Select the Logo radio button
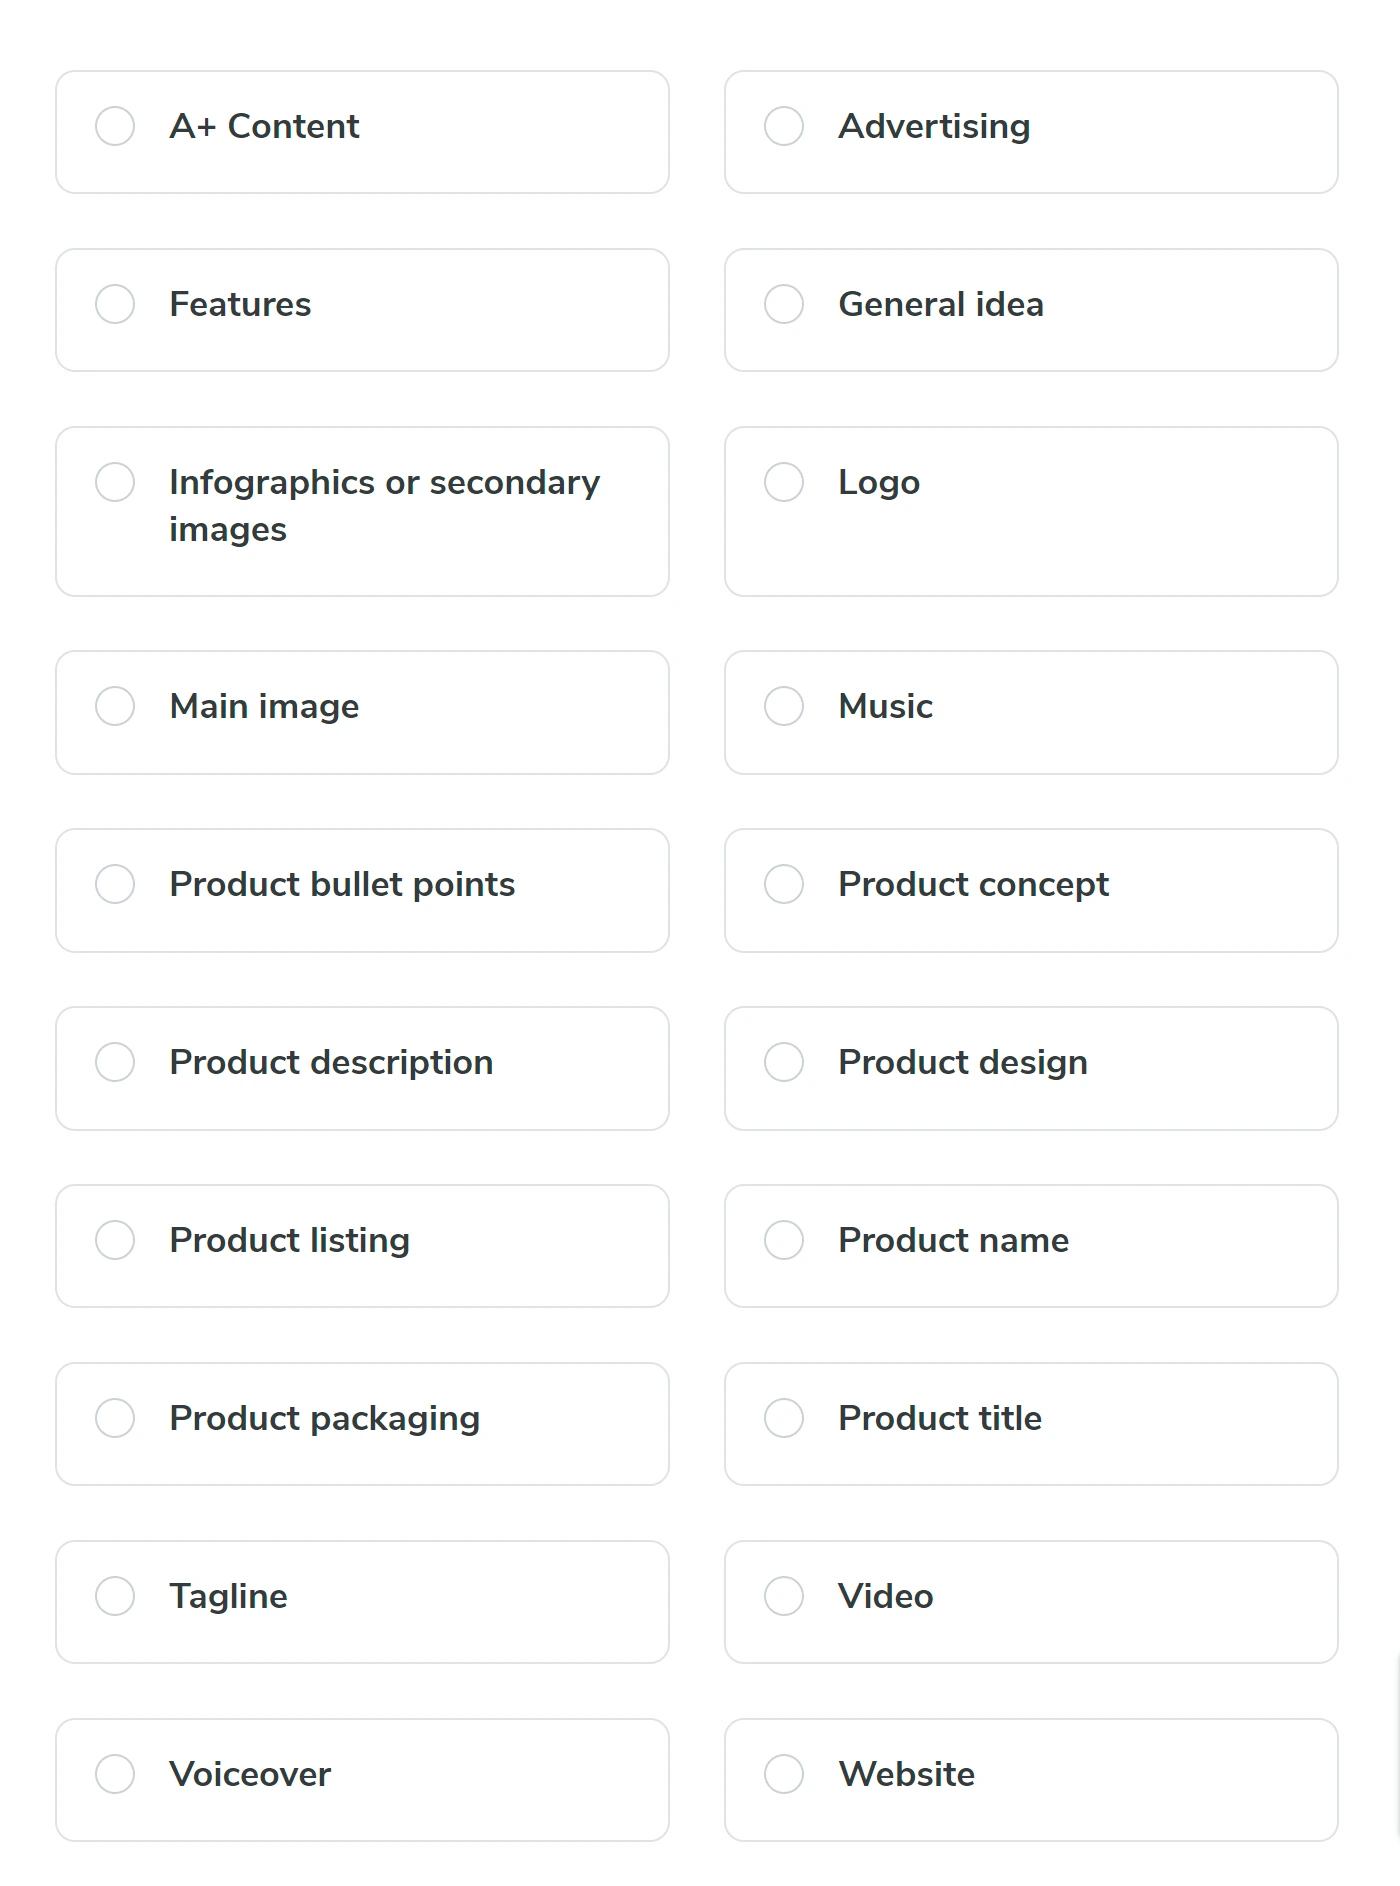Viewport: 1400px width, 1886px height. pos(784,483)
